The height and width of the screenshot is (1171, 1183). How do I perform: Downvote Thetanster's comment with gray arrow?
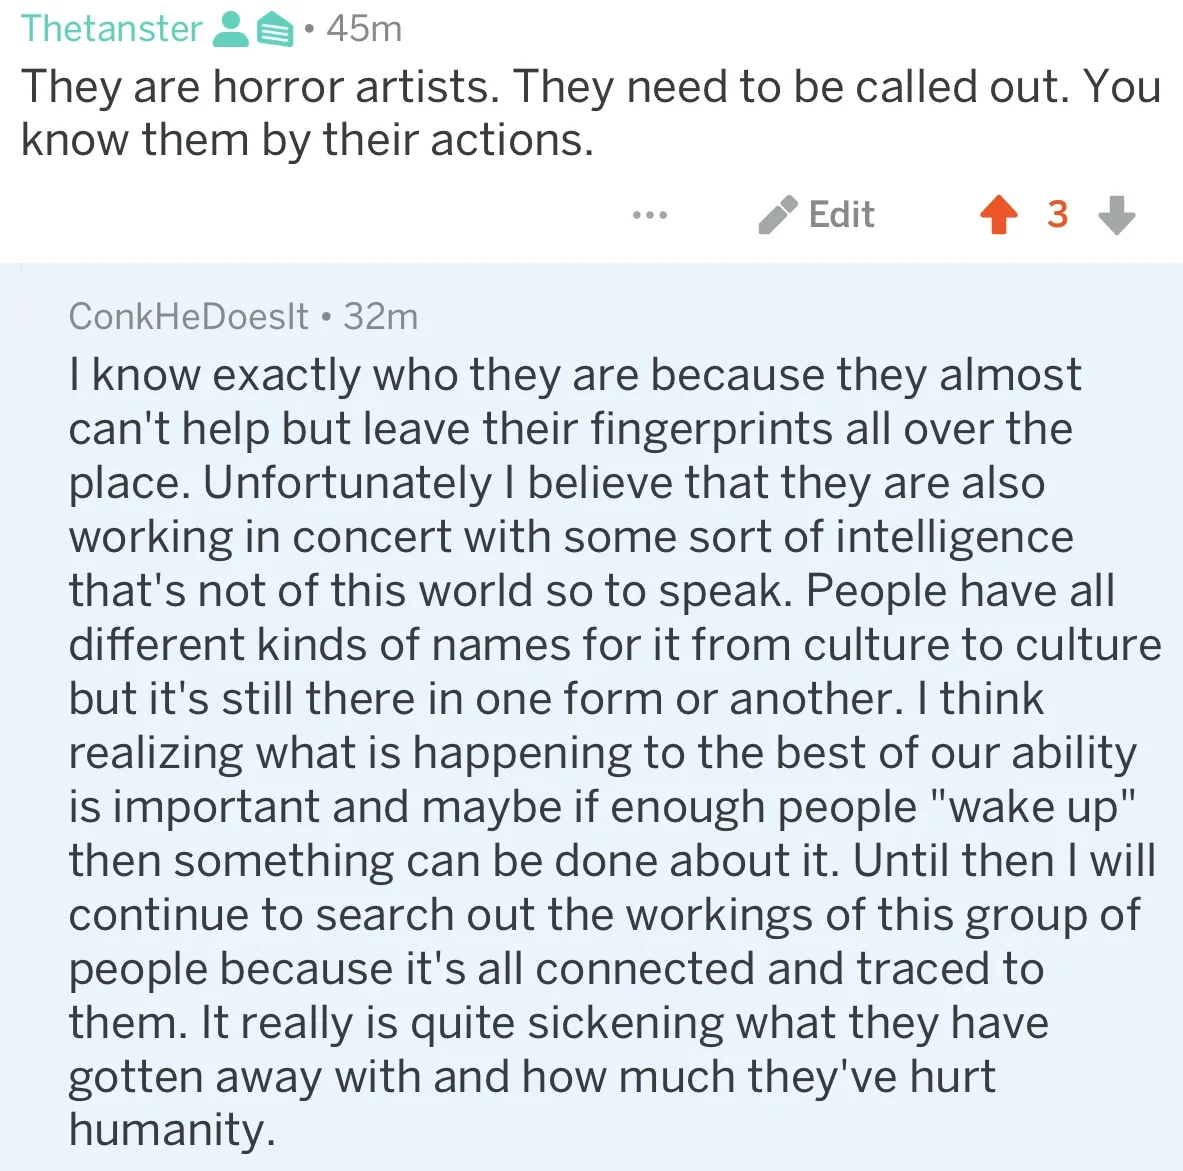click(1117, 215)
